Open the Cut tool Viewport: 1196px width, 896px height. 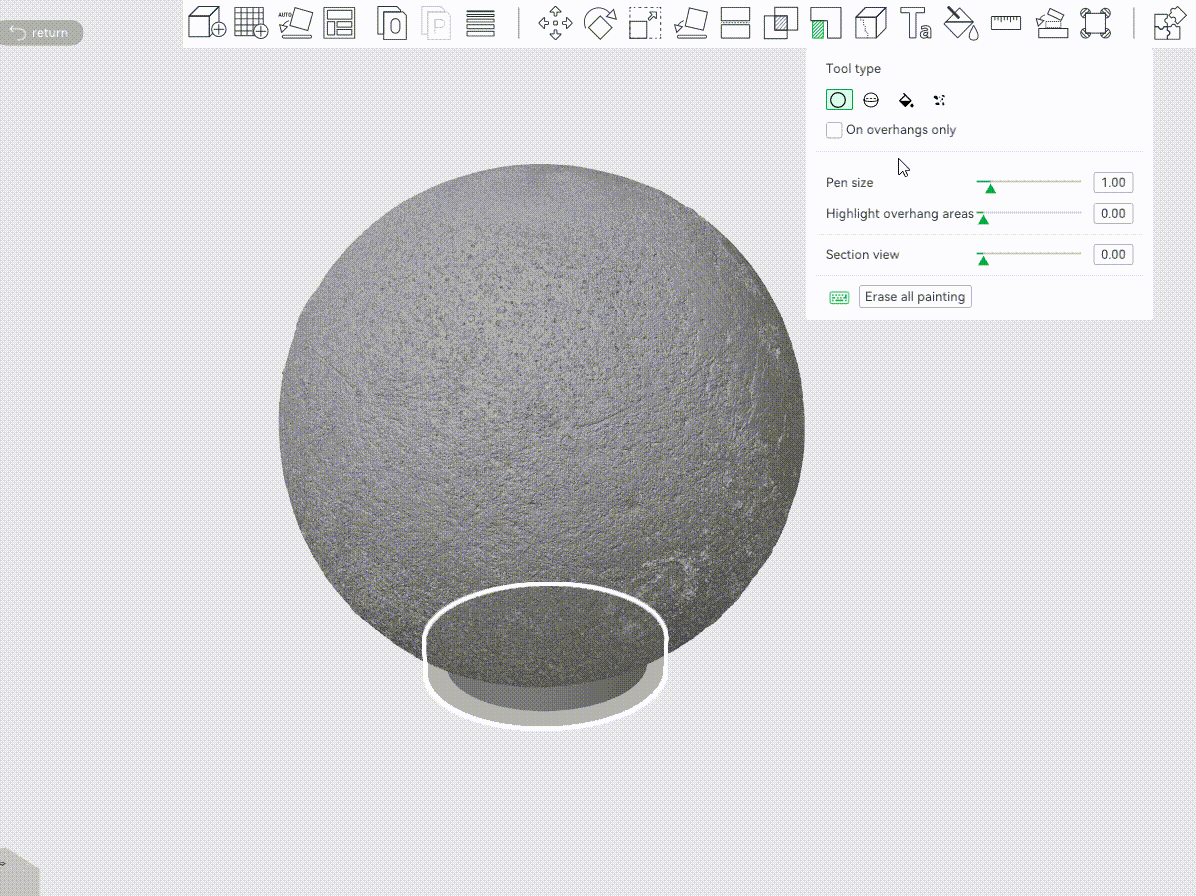click(x=735, y=23)
